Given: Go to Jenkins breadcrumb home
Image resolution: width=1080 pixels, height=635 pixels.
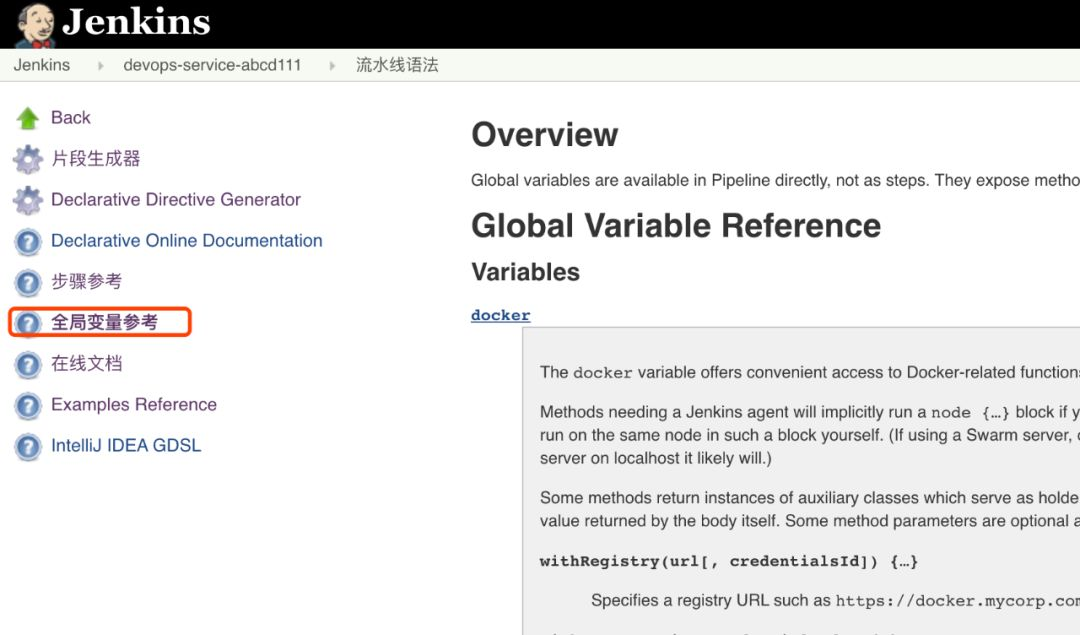Looking at the screenshot, I should click(x=42, y=65).
